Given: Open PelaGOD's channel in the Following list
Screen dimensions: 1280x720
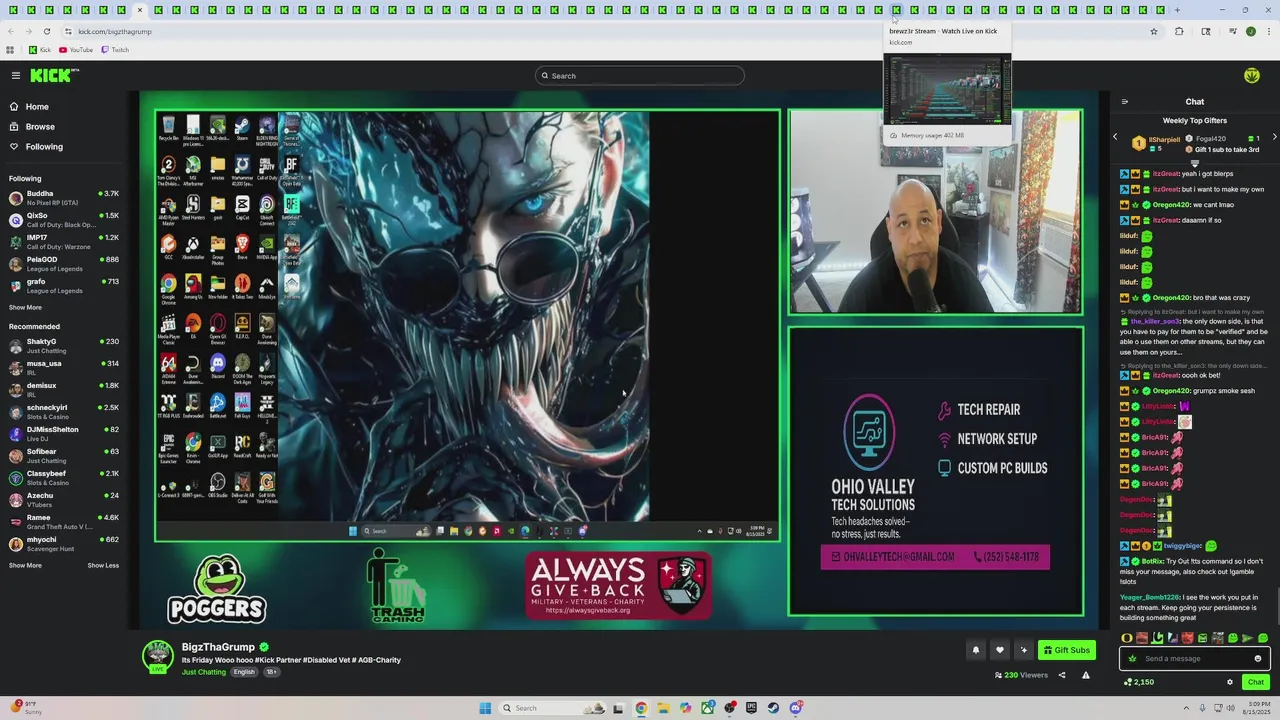Looking at the screenshot, I should click(x=64, y=264).
